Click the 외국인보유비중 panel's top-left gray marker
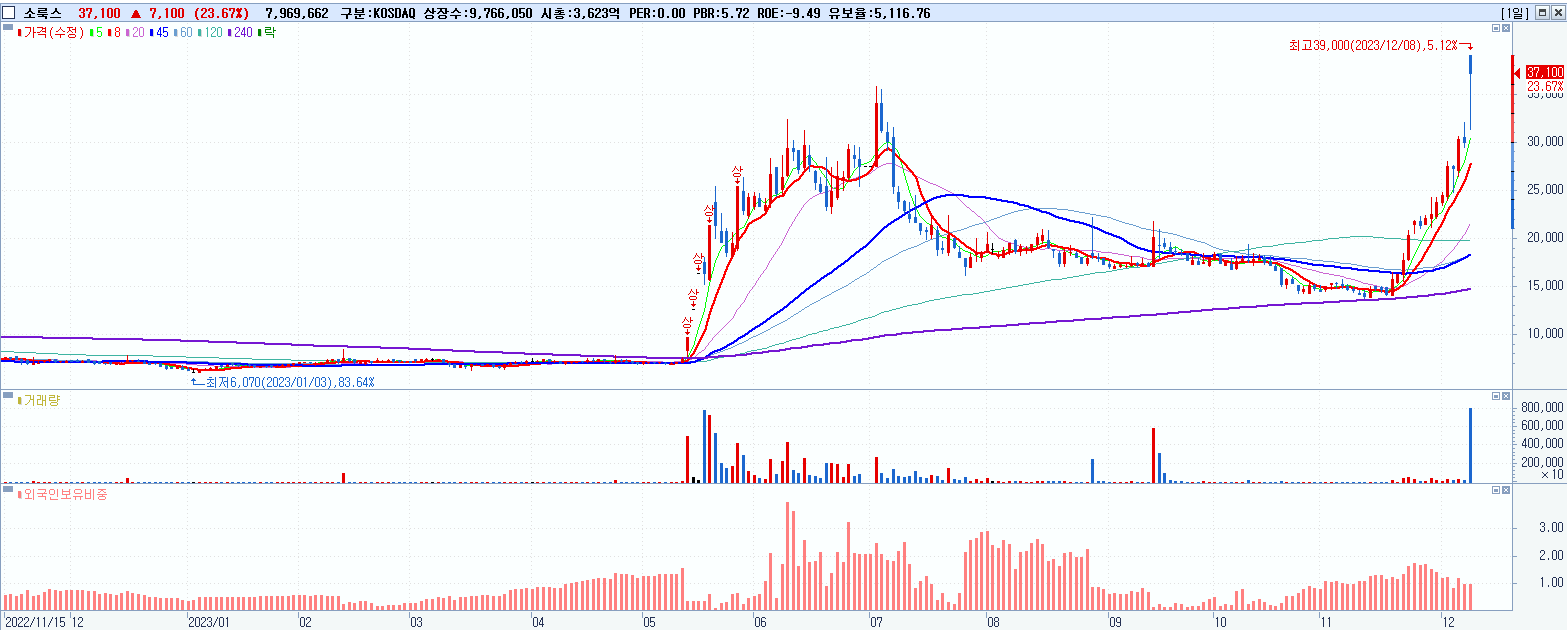 pyautogui.click(x=6, y=490)
